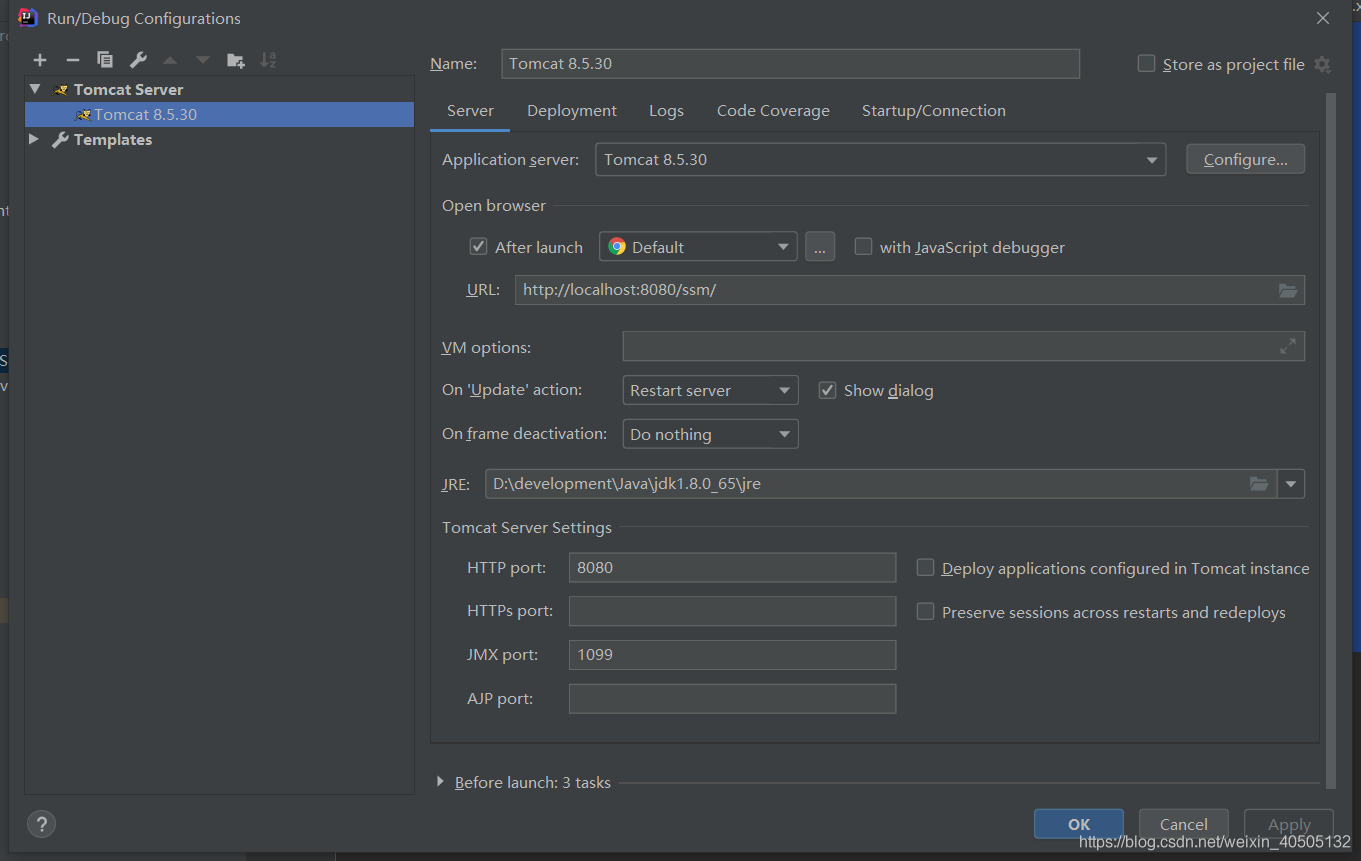
Task: Click the Sort Configurations alphabetically icon
Action: tap(268, 60)
